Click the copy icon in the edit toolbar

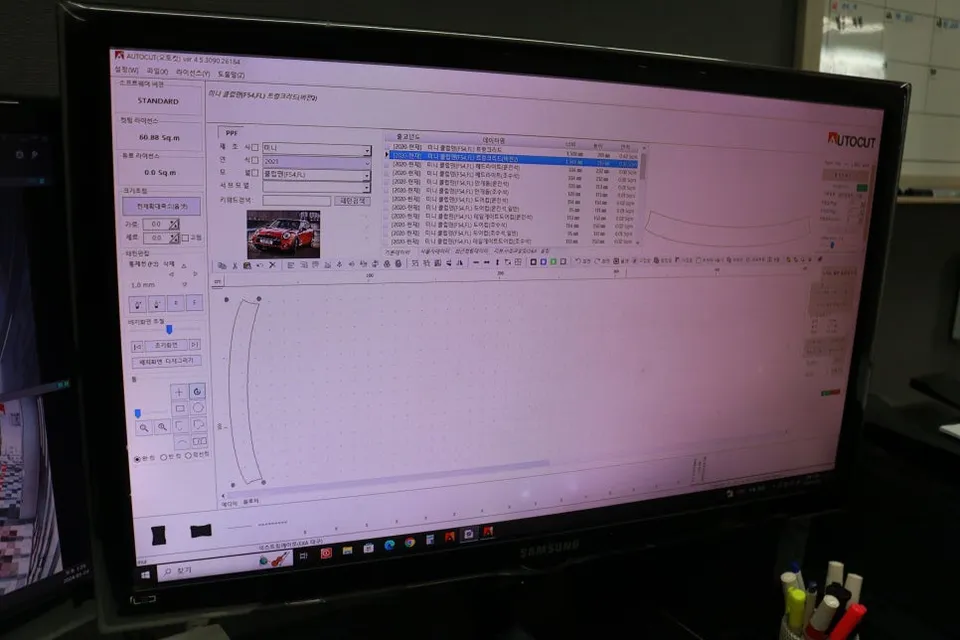click(222, 265)
